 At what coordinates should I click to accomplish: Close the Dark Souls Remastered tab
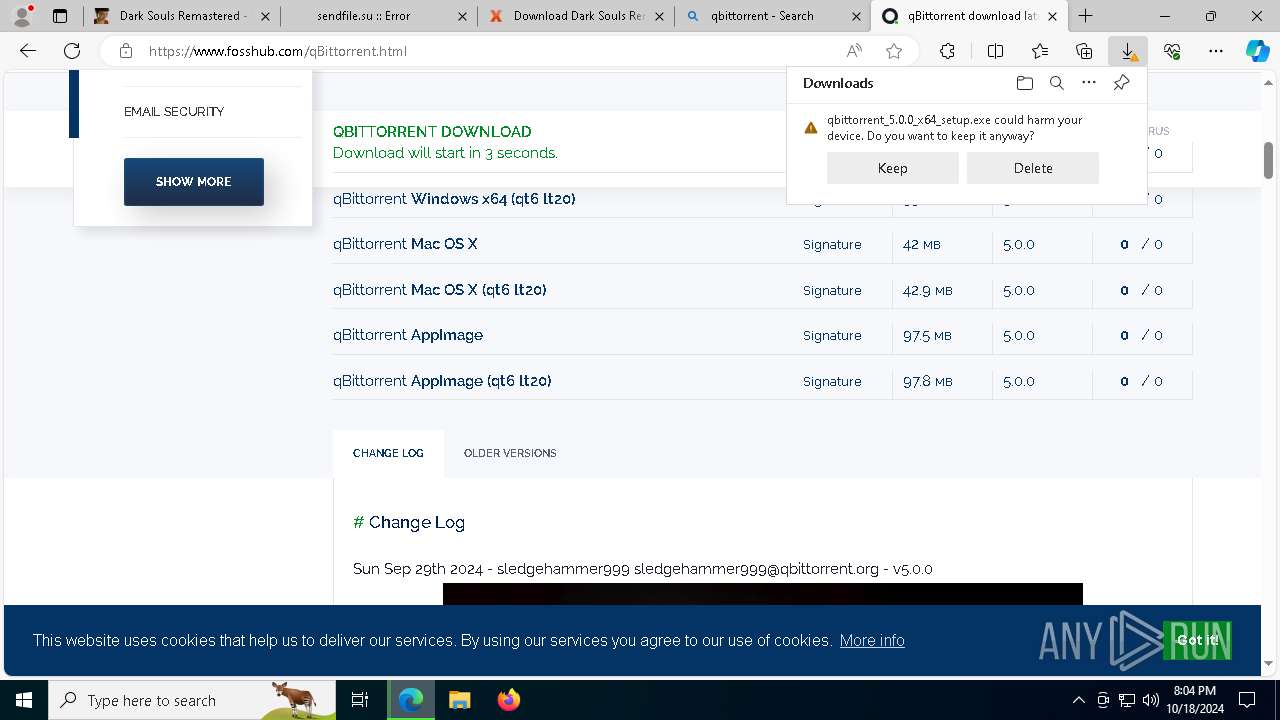(266, 16)
